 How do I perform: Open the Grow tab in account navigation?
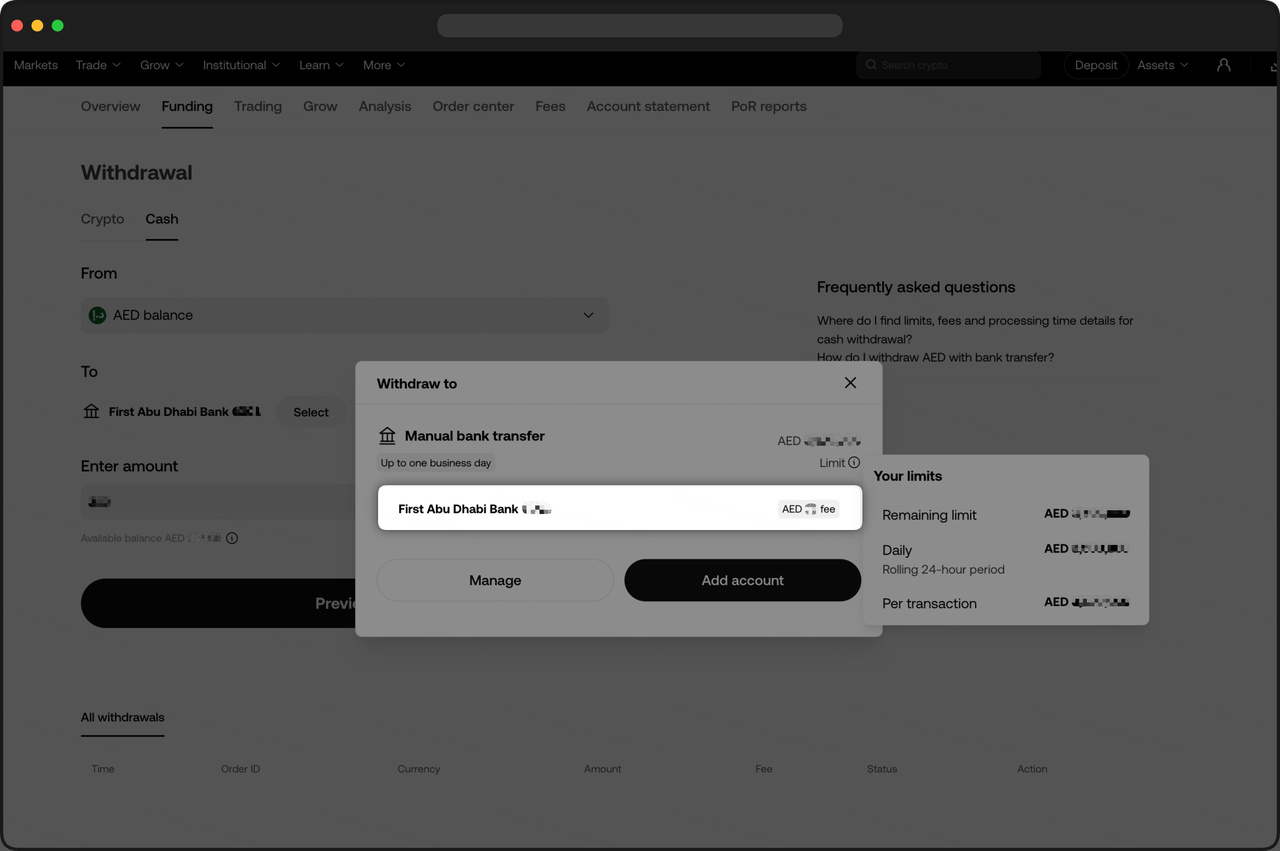coord(320,106)
